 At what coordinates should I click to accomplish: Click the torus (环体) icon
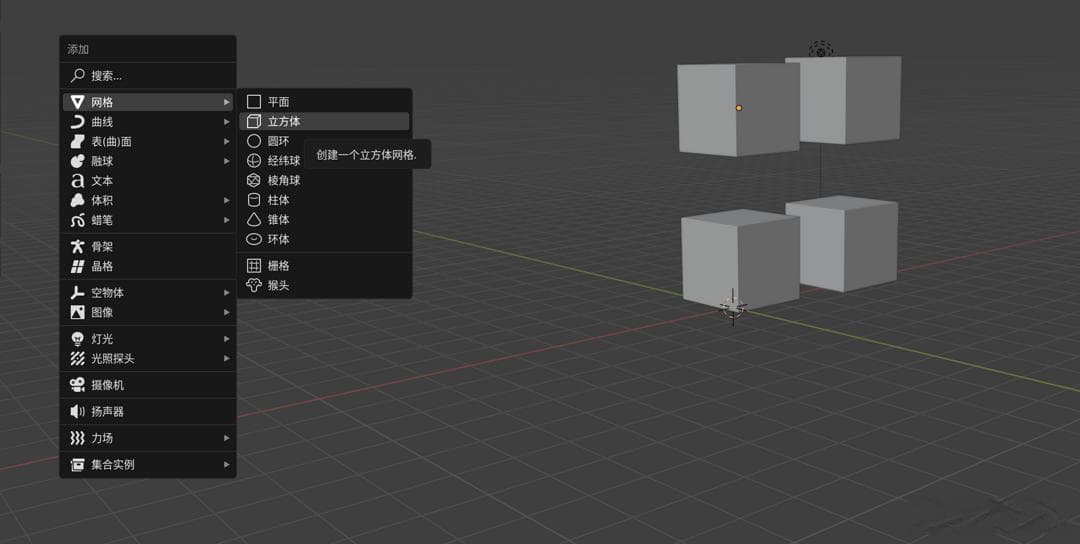(254, 239)
